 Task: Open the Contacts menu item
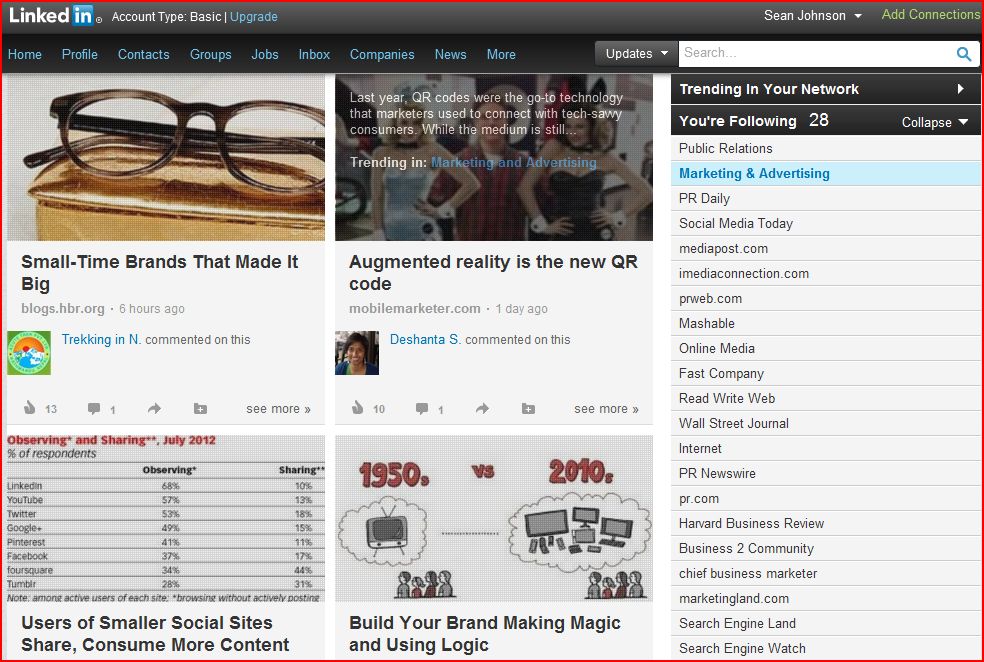[x=144, y=55]
